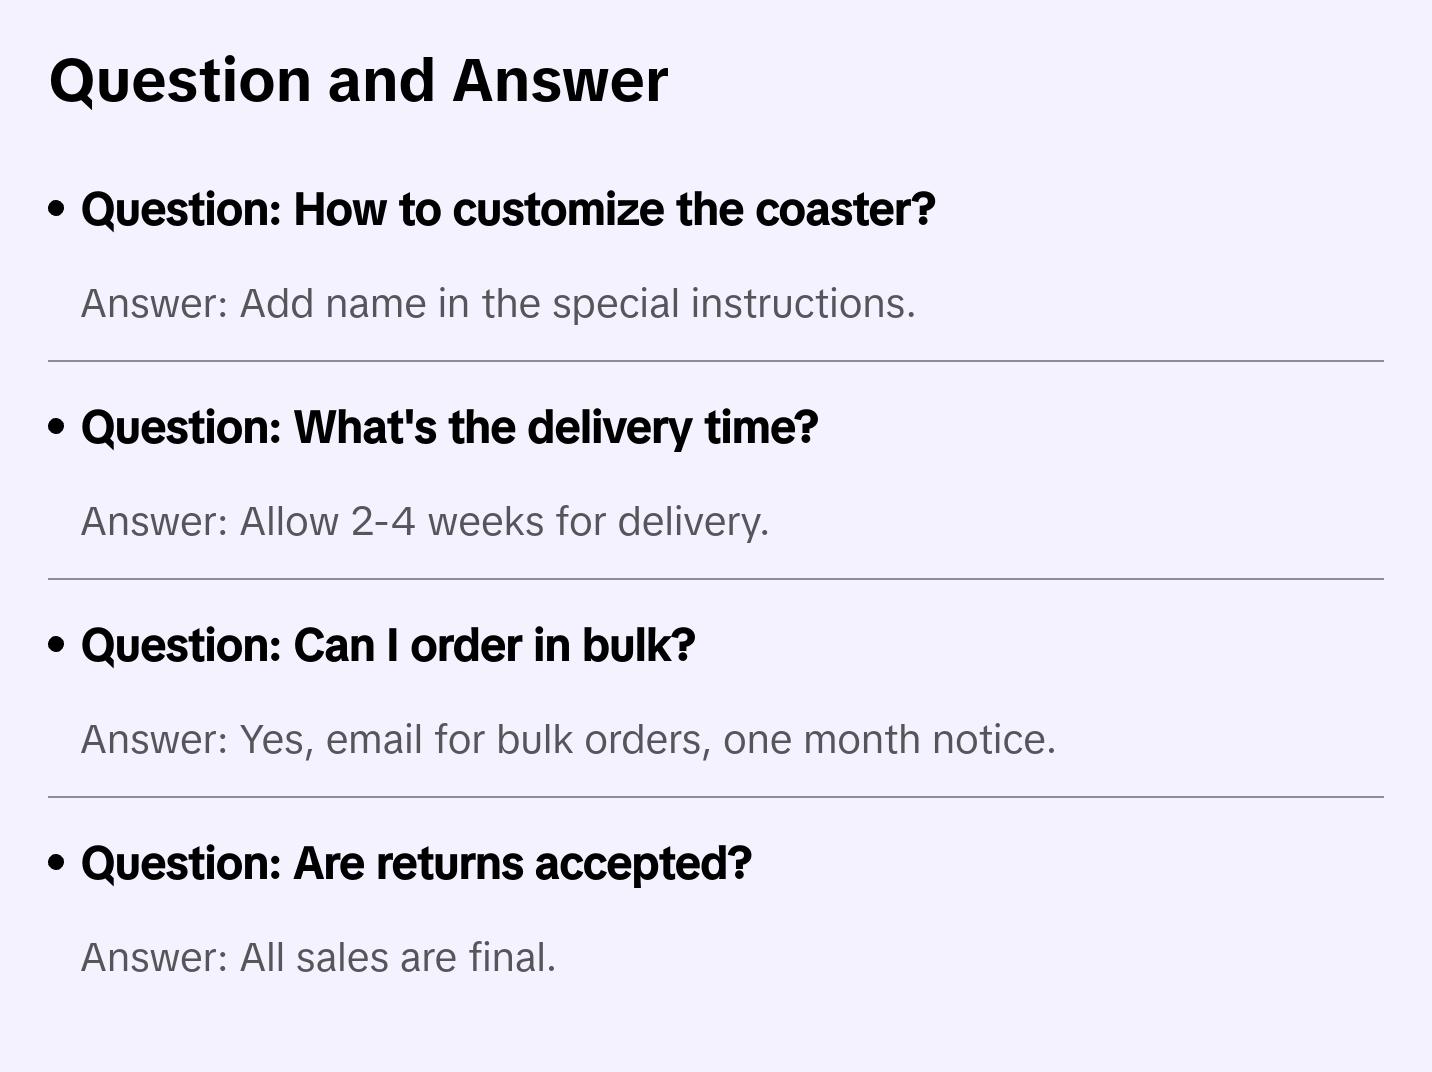Click the "All sales are final" answer
1432x1072 pixels.
[318, 958]
